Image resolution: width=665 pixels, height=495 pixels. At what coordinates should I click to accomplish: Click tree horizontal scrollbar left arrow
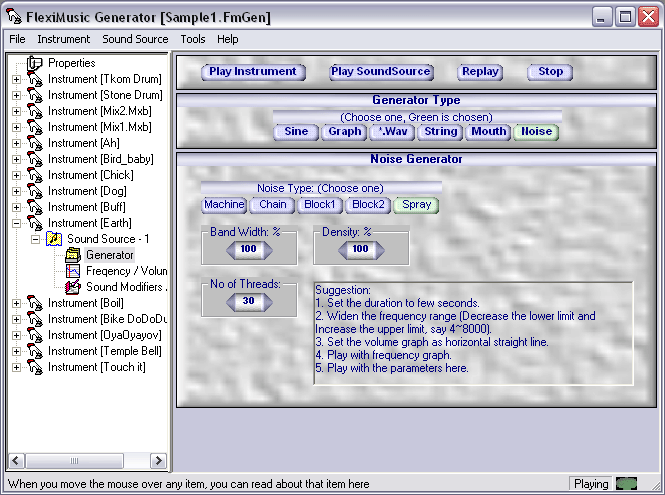(17, 461)
